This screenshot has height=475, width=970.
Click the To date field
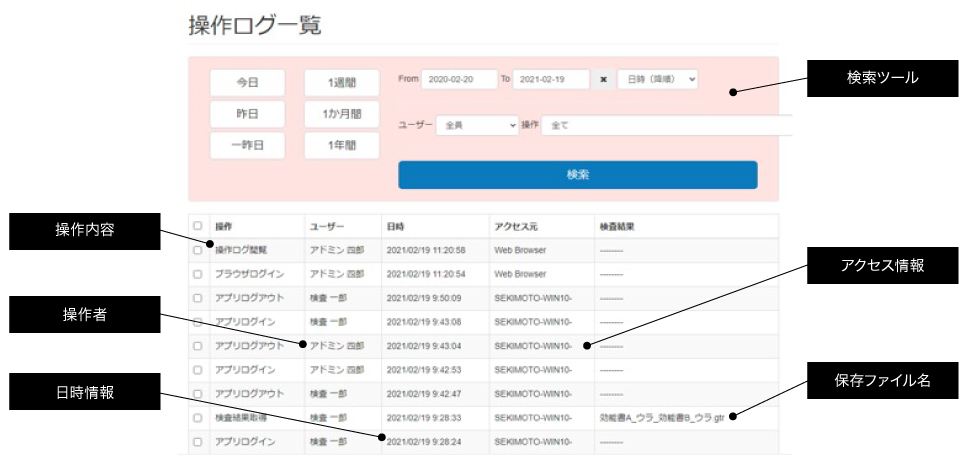tap(551, 79)
